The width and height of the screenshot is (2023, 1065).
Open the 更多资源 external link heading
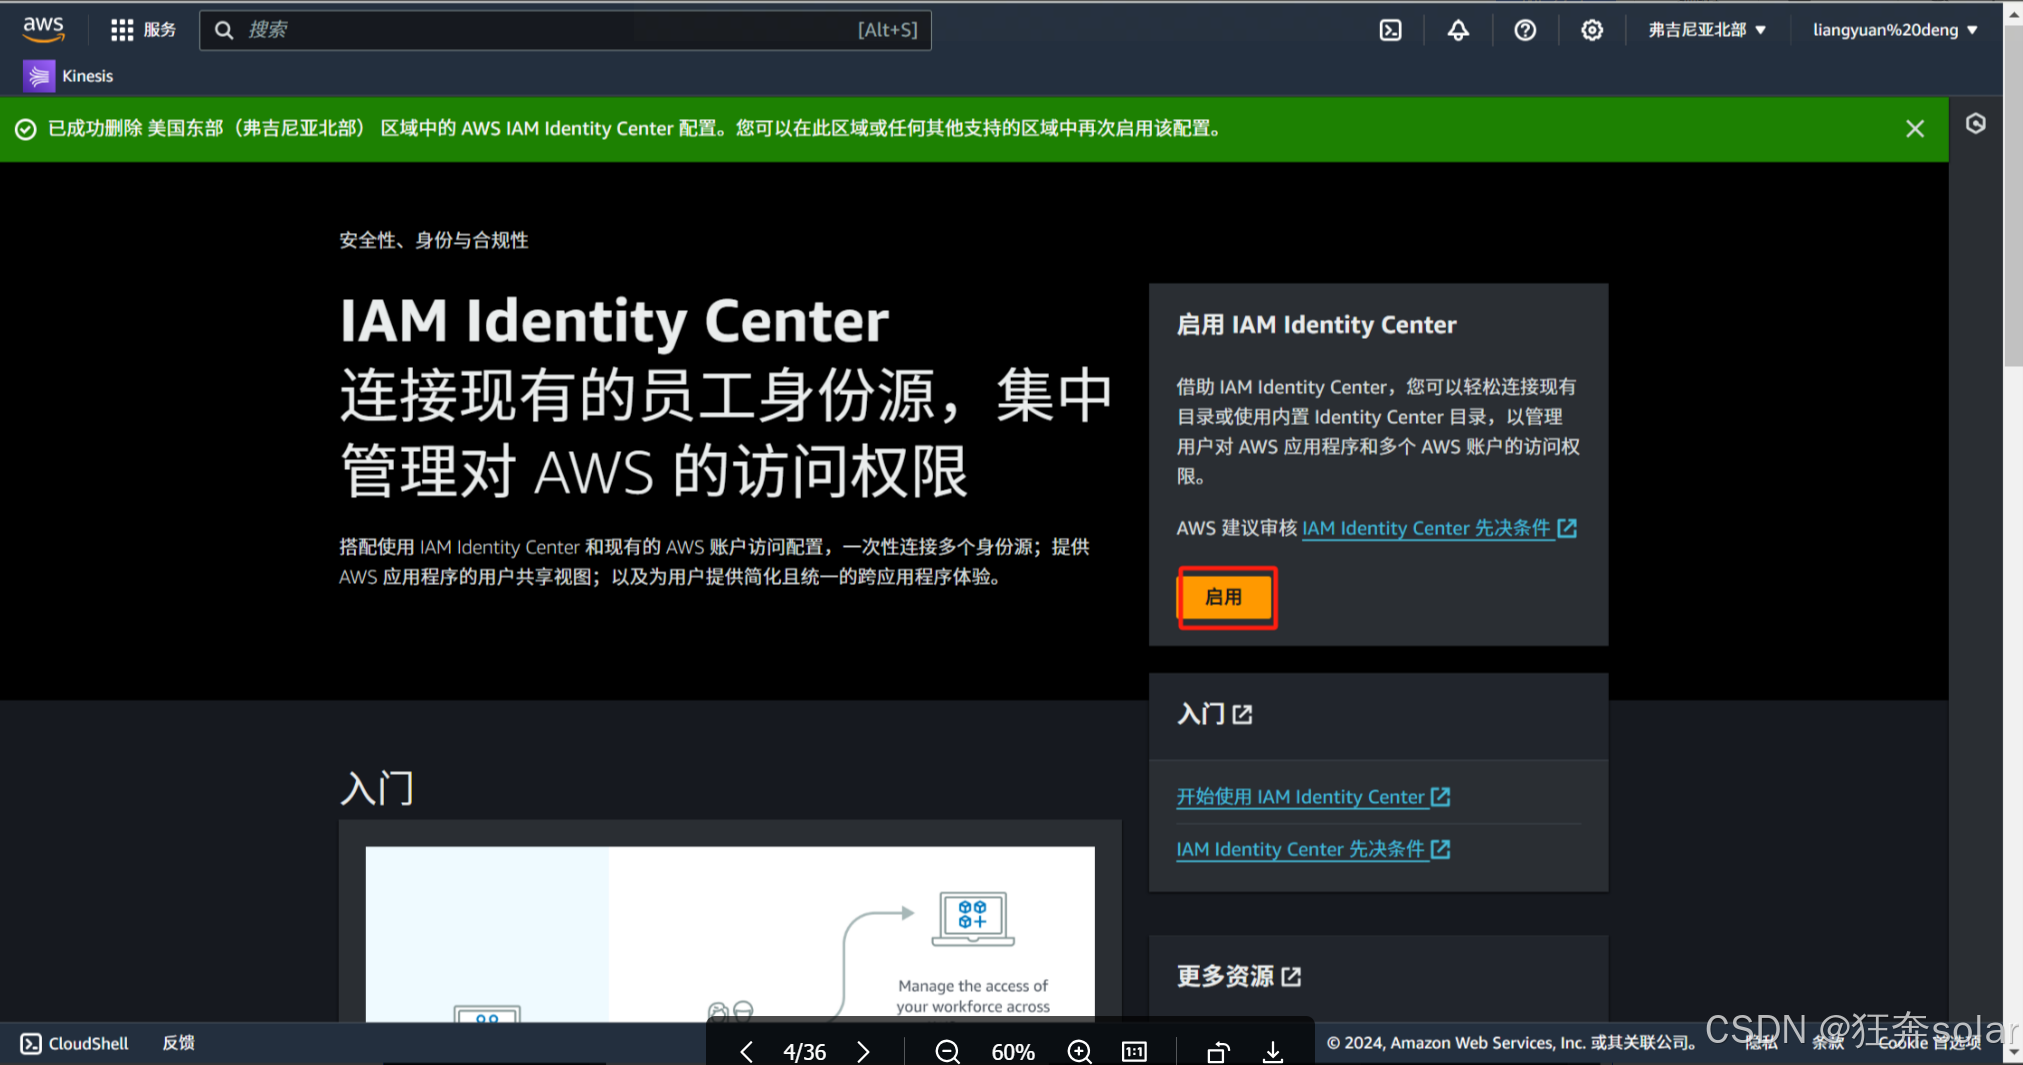click(1239, 976)
